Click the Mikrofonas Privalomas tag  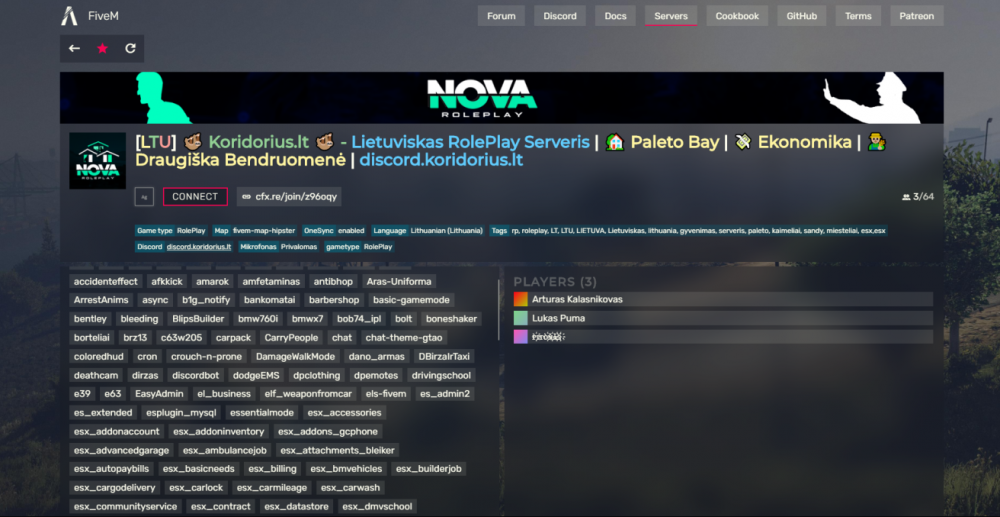click(x=279, y=247)
